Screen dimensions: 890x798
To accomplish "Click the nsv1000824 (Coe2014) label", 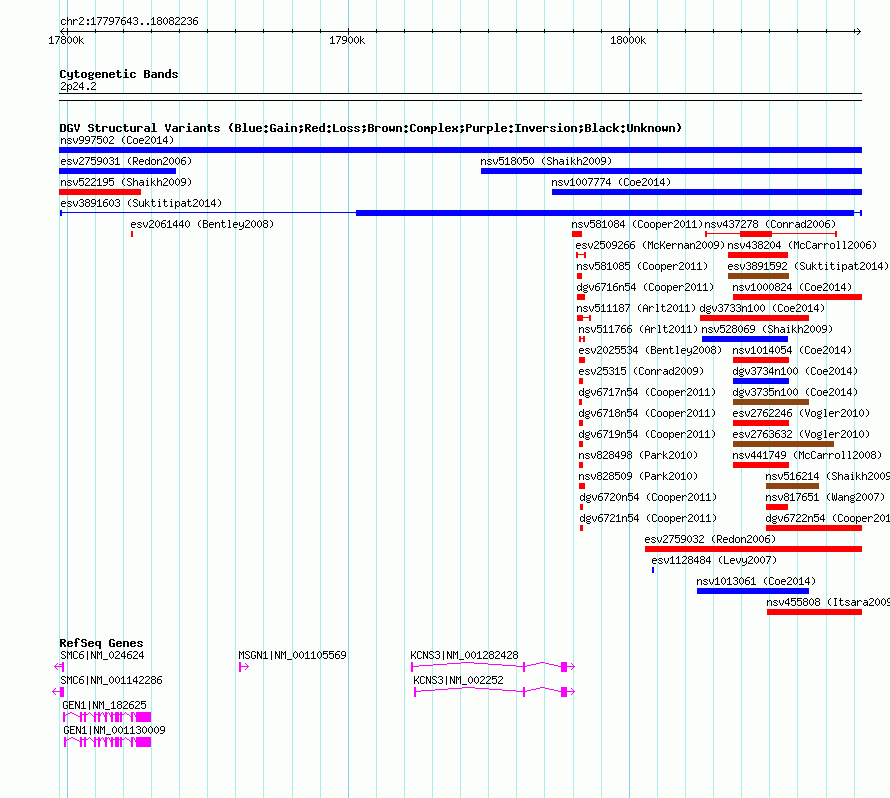I will coord(792,287).
